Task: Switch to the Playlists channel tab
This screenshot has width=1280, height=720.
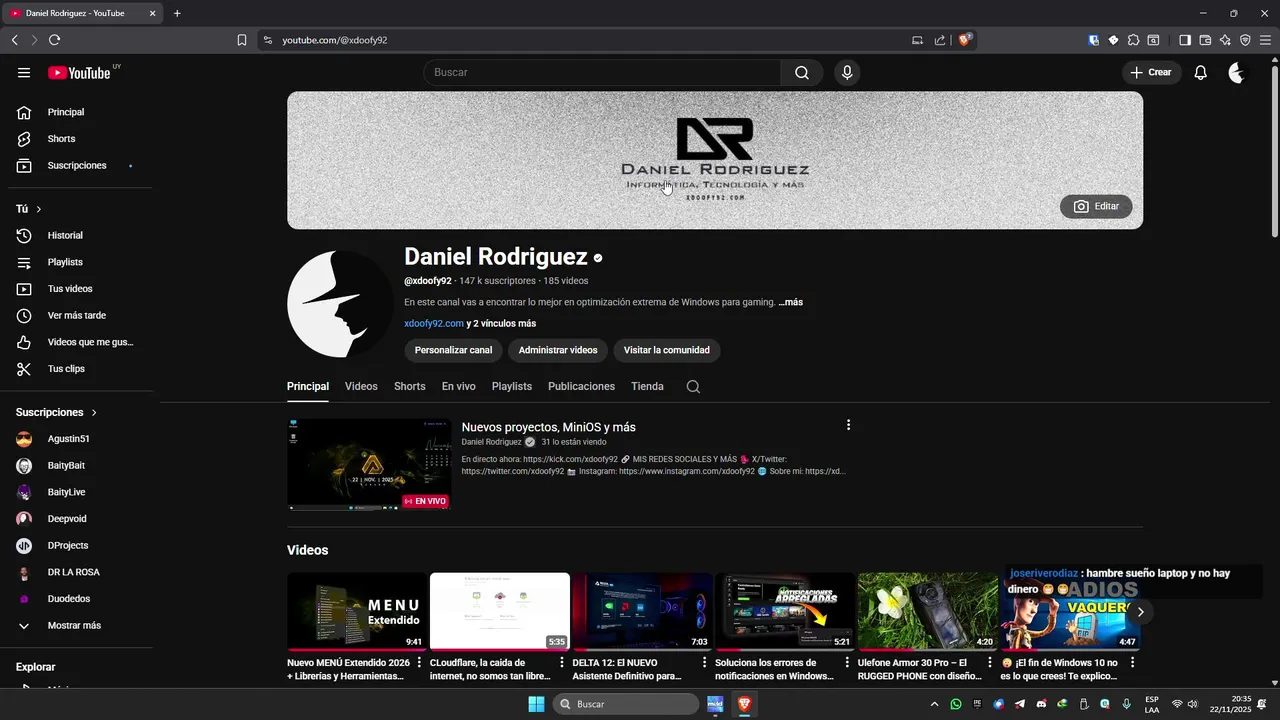Action: (512, 386)
